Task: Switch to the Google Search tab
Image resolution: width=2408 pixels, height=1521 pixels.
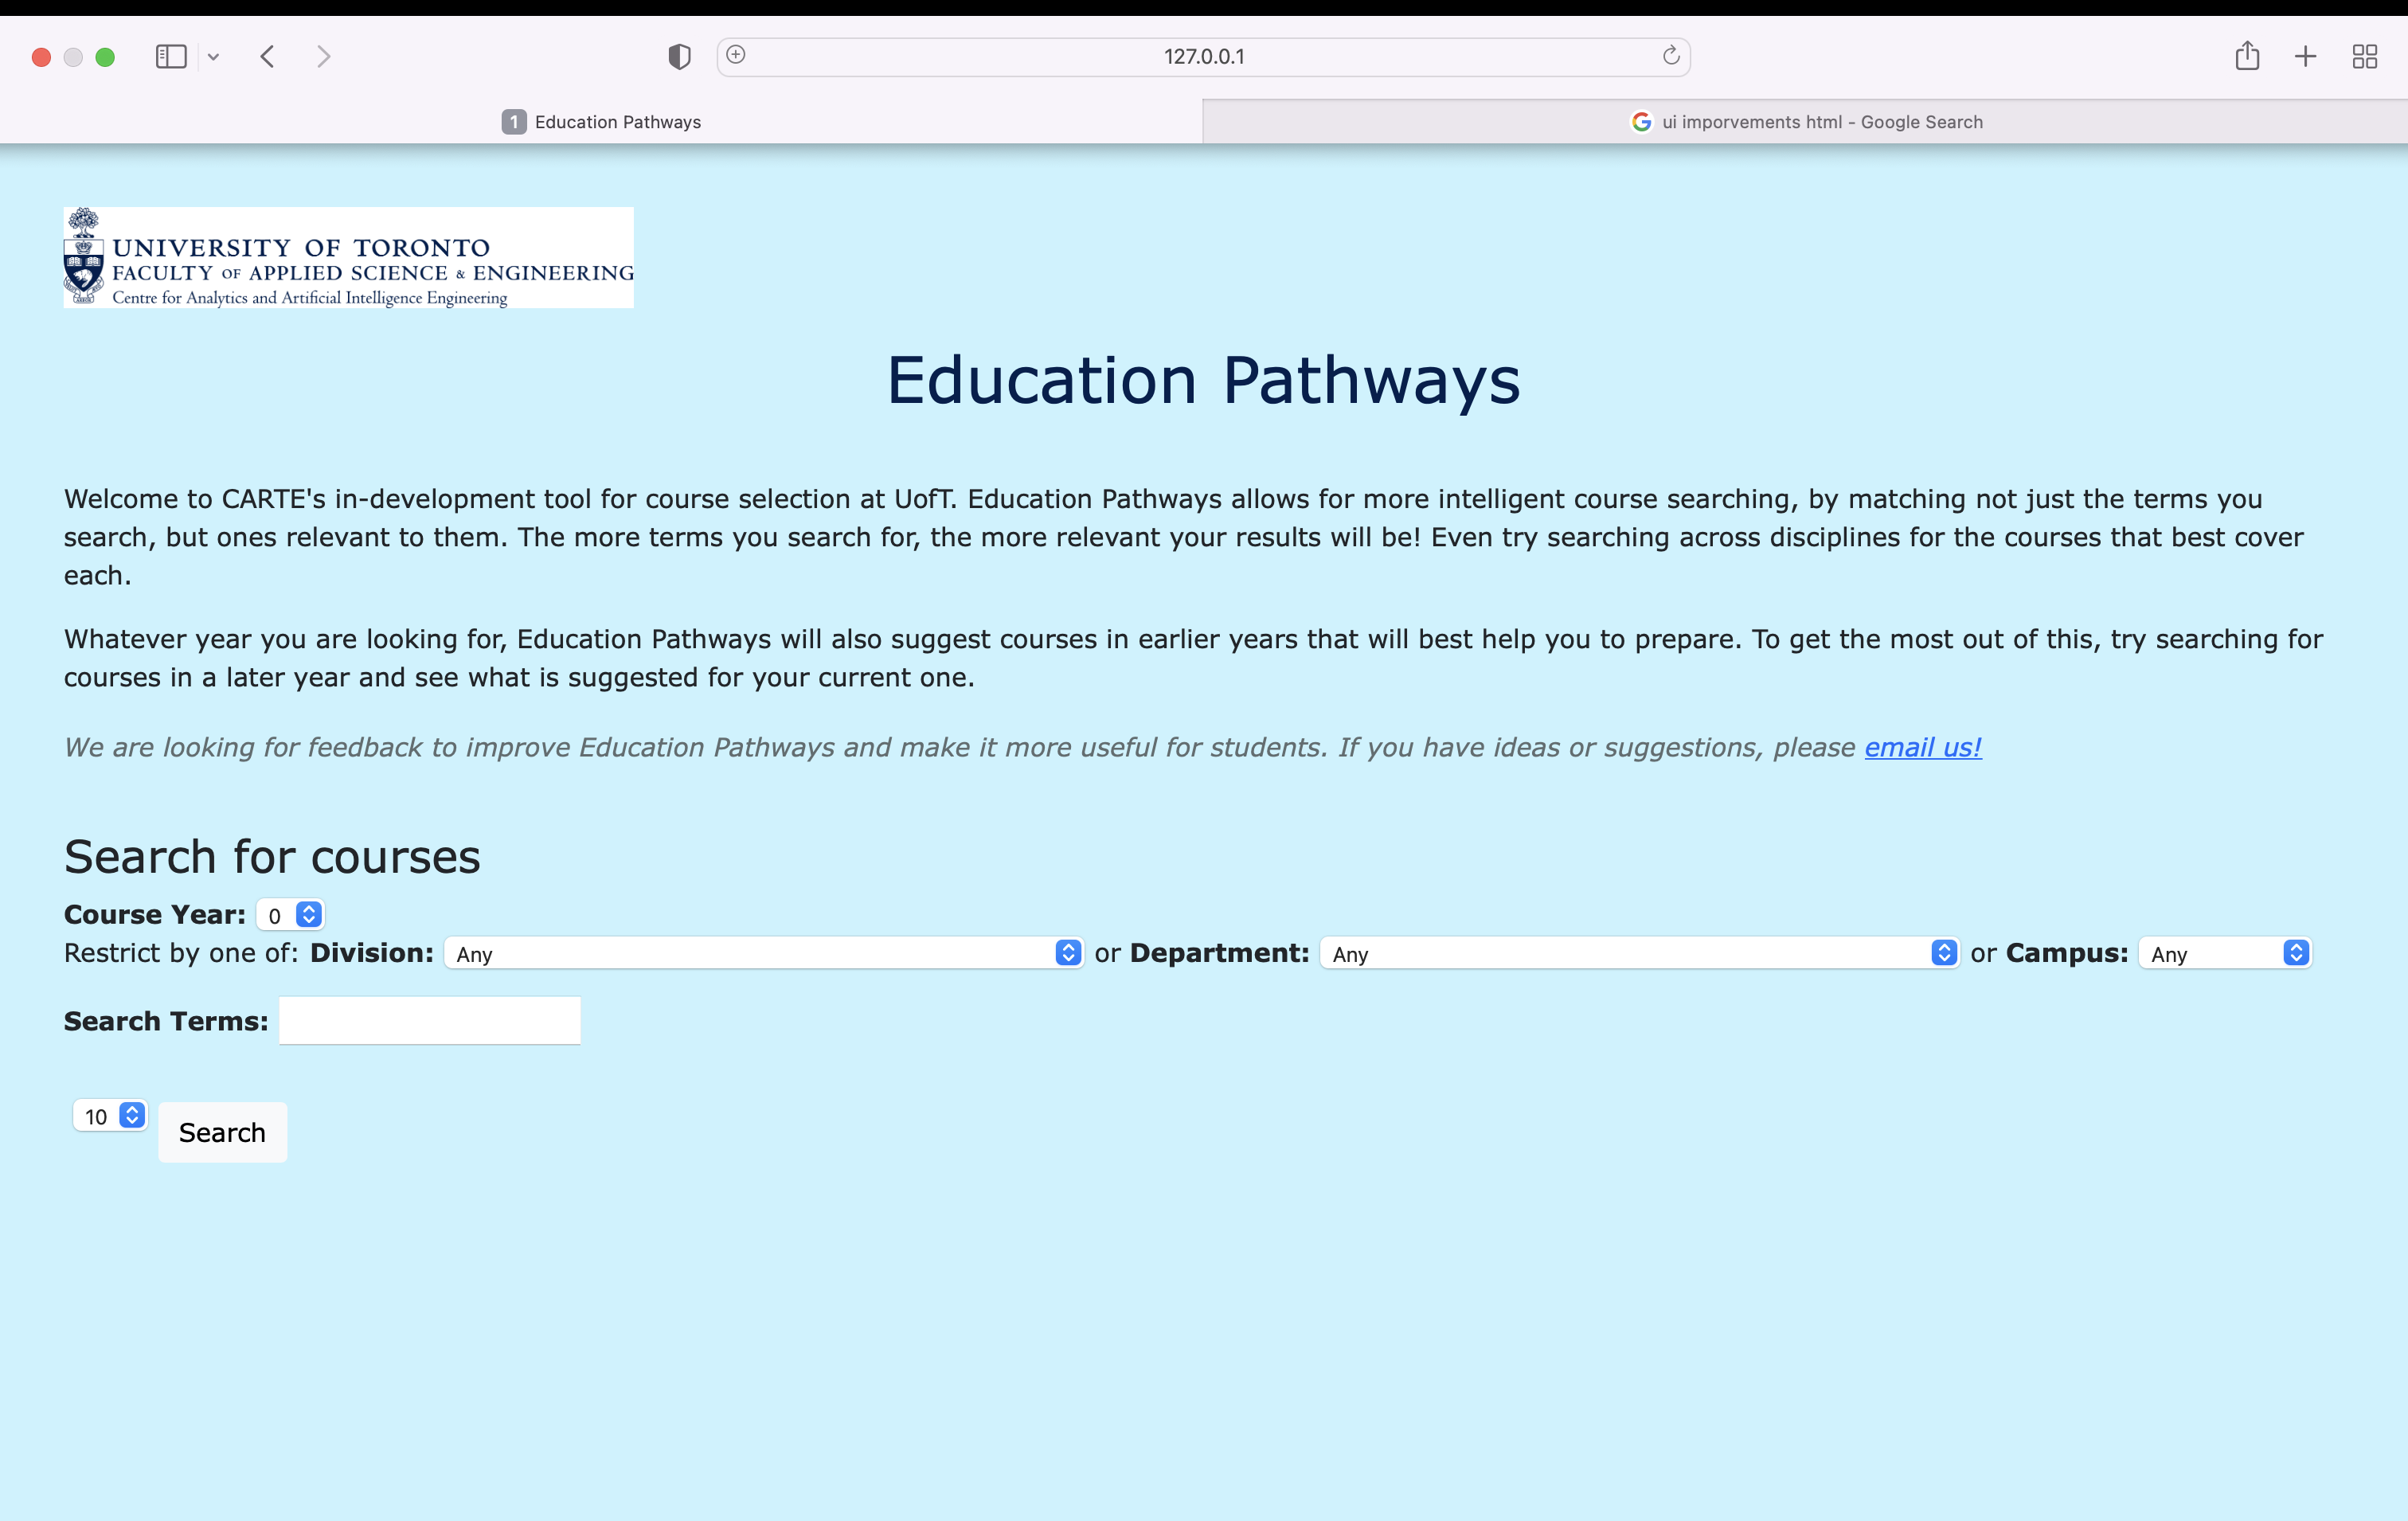Action: coord(1806,122)
